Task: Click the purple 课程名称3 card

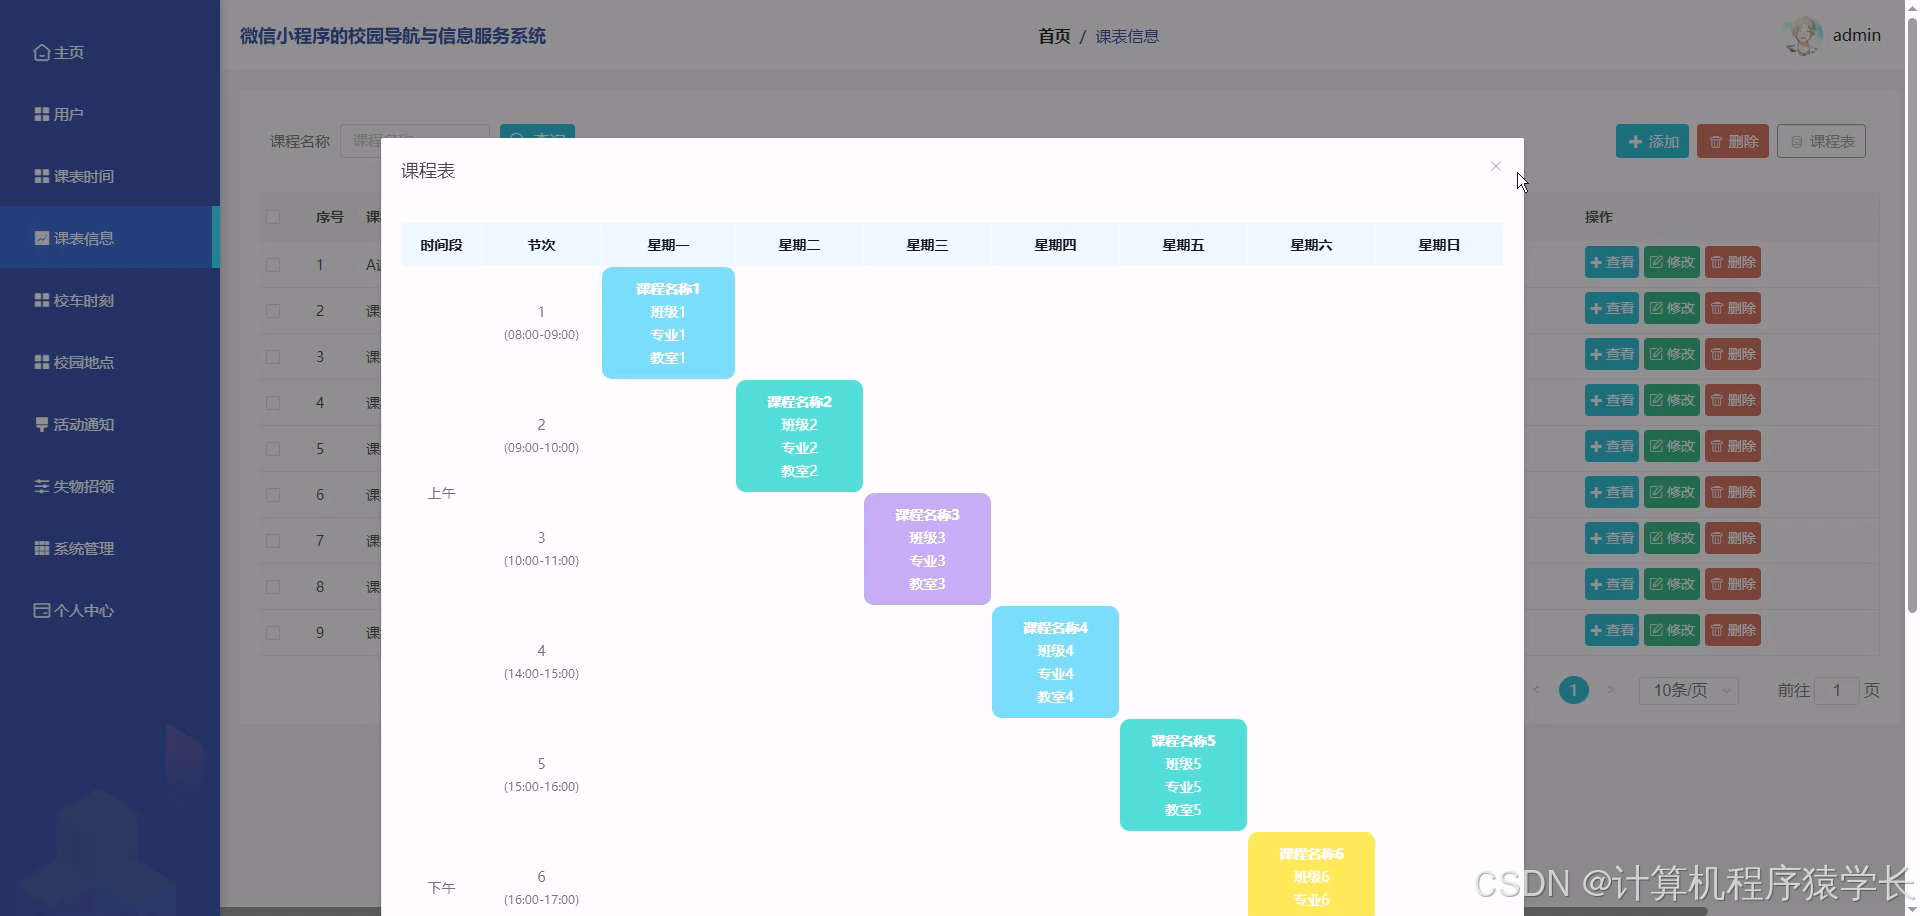Action: coord(927,549)
